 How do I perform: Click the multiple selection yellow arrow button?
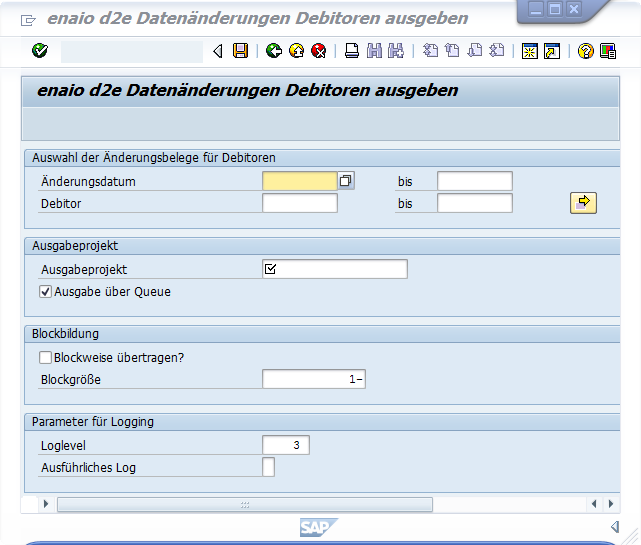[583, 203]
